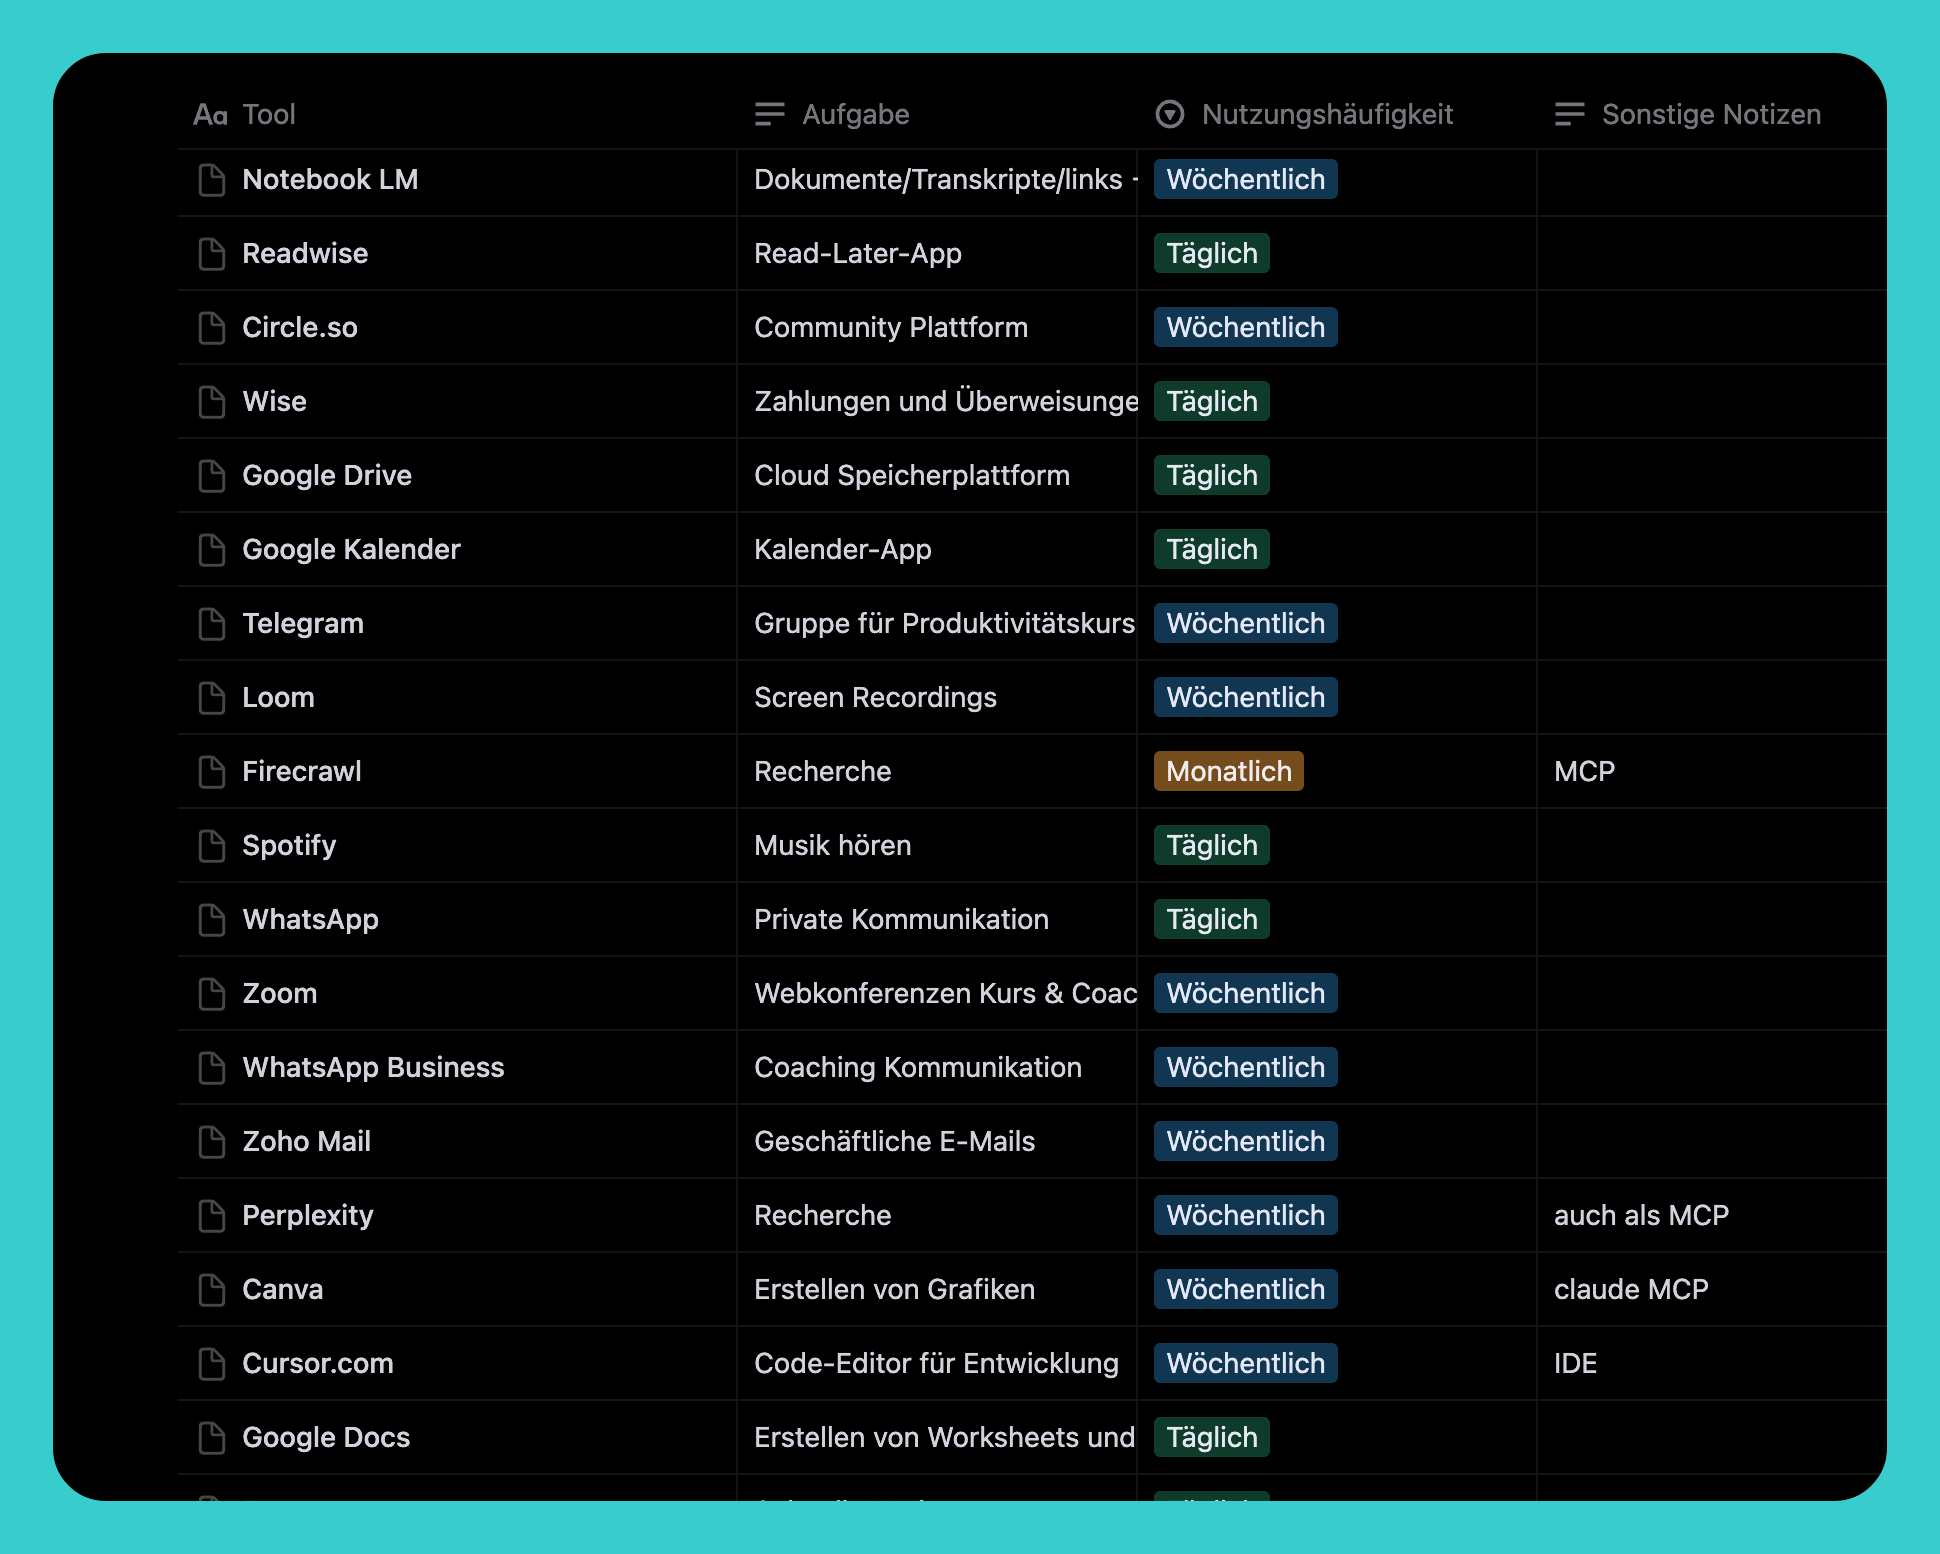Screen dimensions: 1940x1554
Task: Click the page icon next to WhatsApp Business
Action: (x=212, y=1068)
